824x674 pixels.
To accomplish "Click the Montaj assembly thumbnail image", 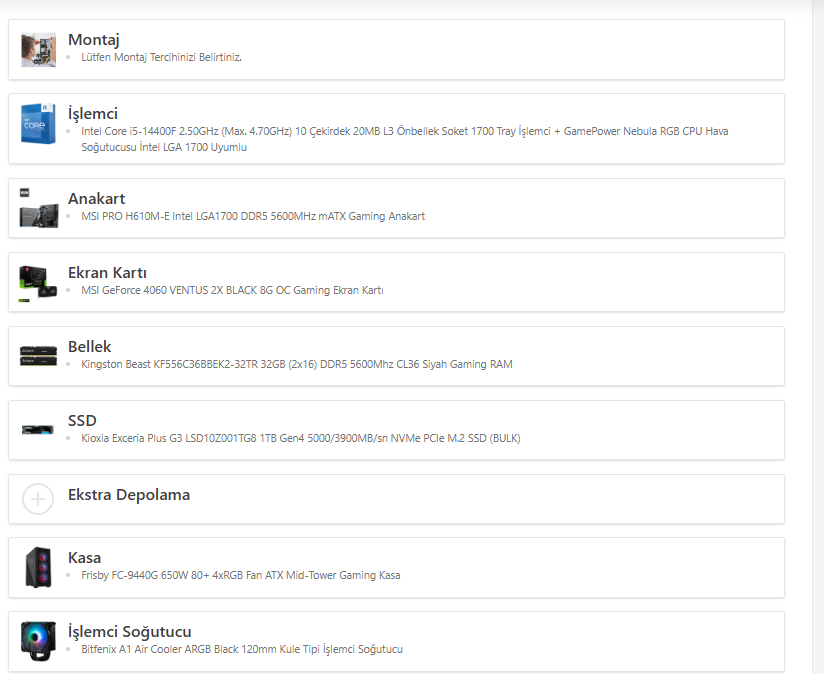I will [38, 49].
